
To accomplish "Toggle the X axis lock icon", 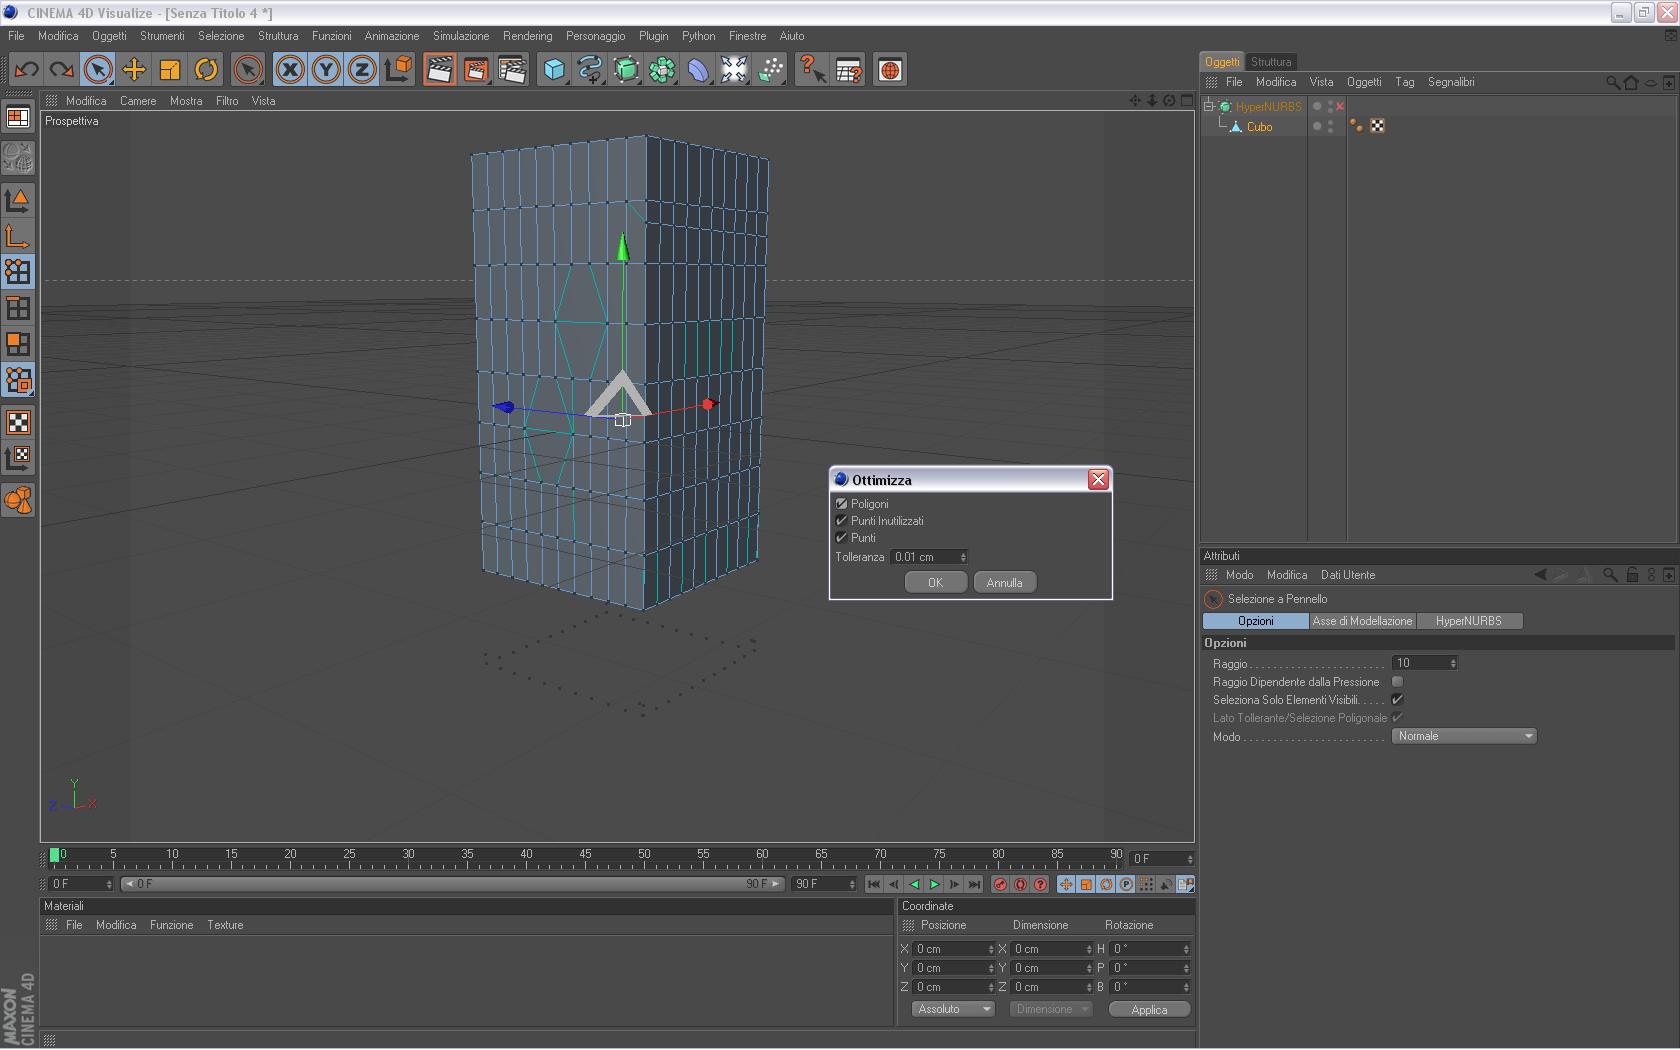I will click(x=290, y=70).
